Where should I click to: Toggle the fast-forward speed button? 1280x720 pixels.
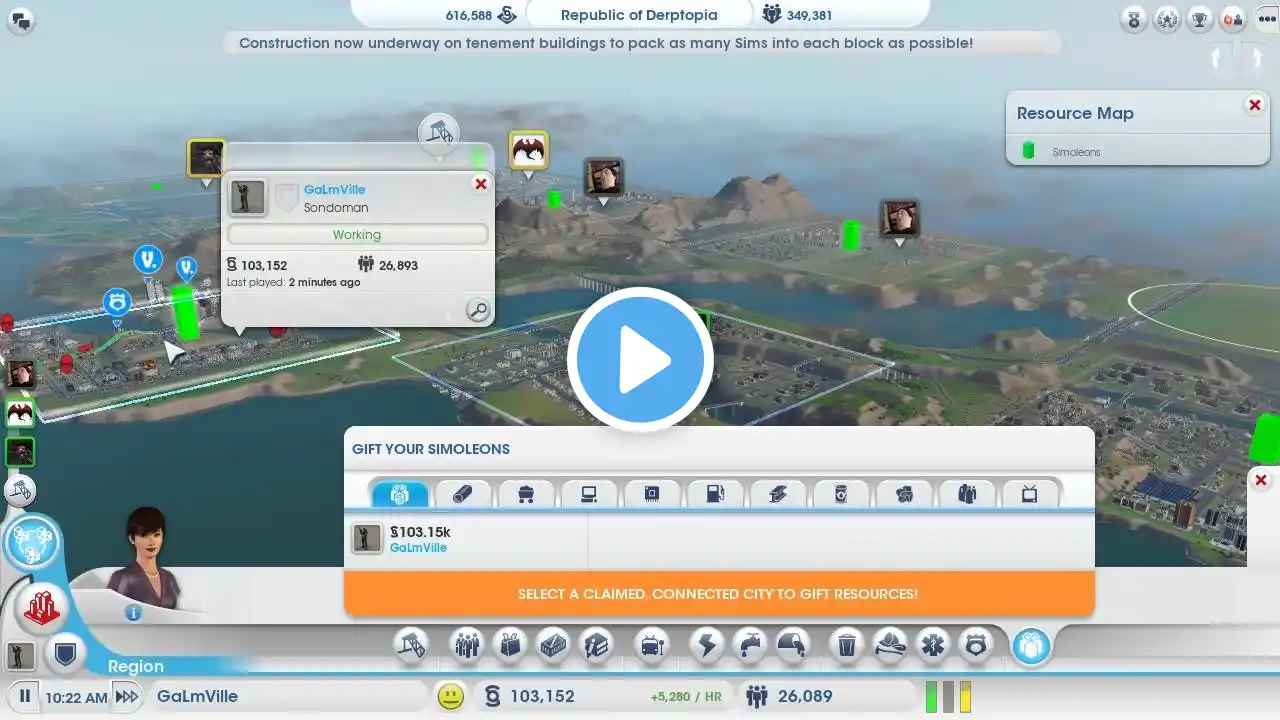click(126, 696)
